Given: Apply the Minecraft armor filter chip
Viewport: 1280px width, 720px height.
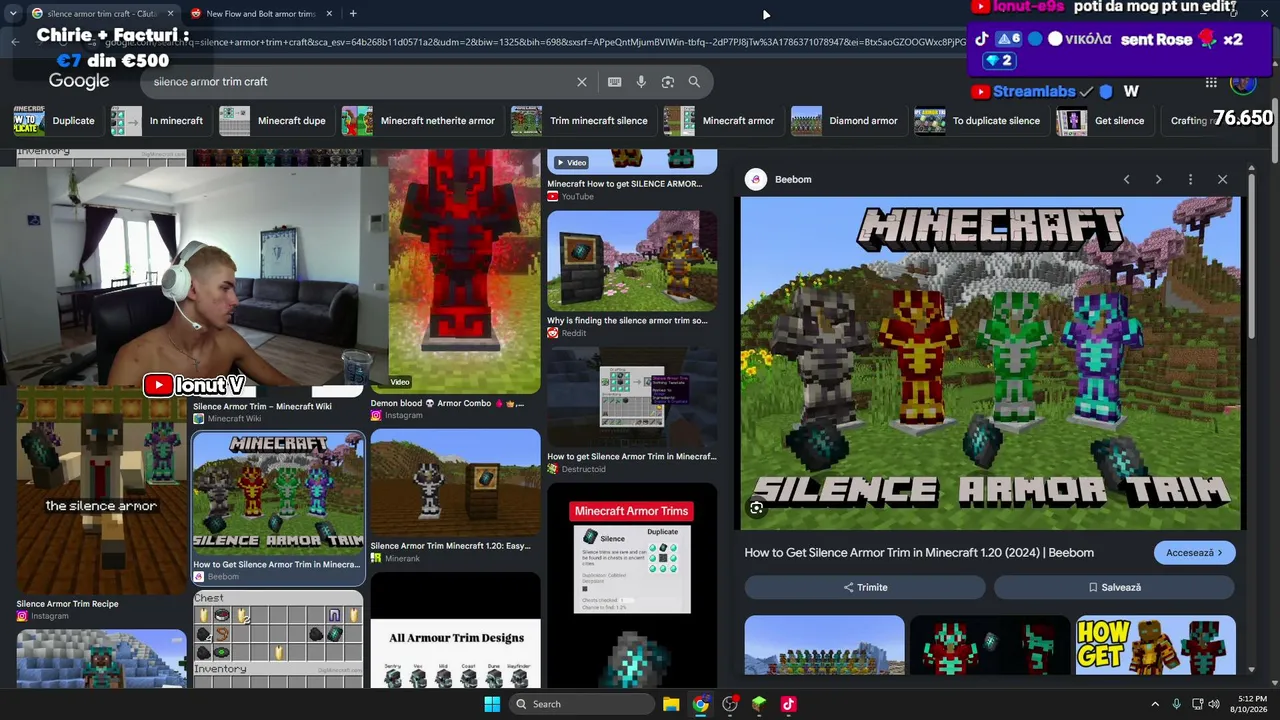Looking at the screenshot, I should pyautogui.click(x=721, y=121).
